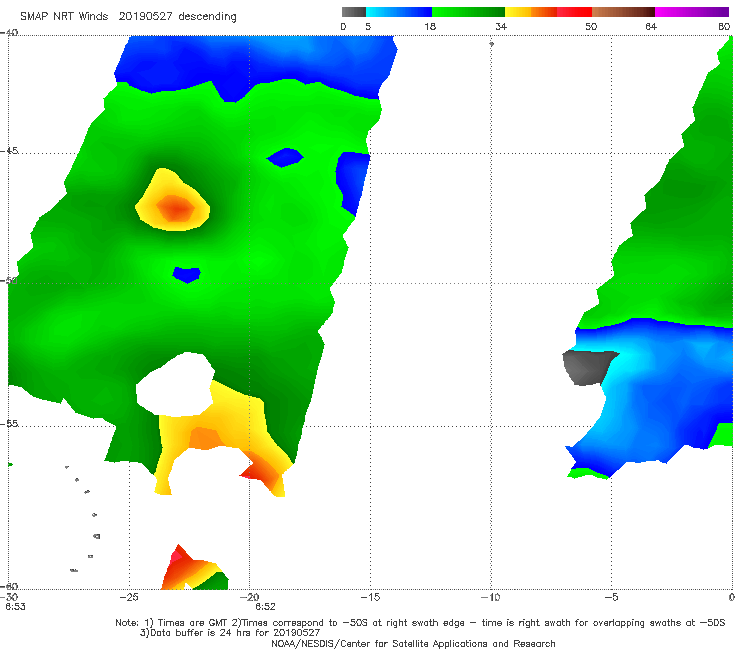
Task: Click the '64' label under the color bar
Action: point(651,26)
